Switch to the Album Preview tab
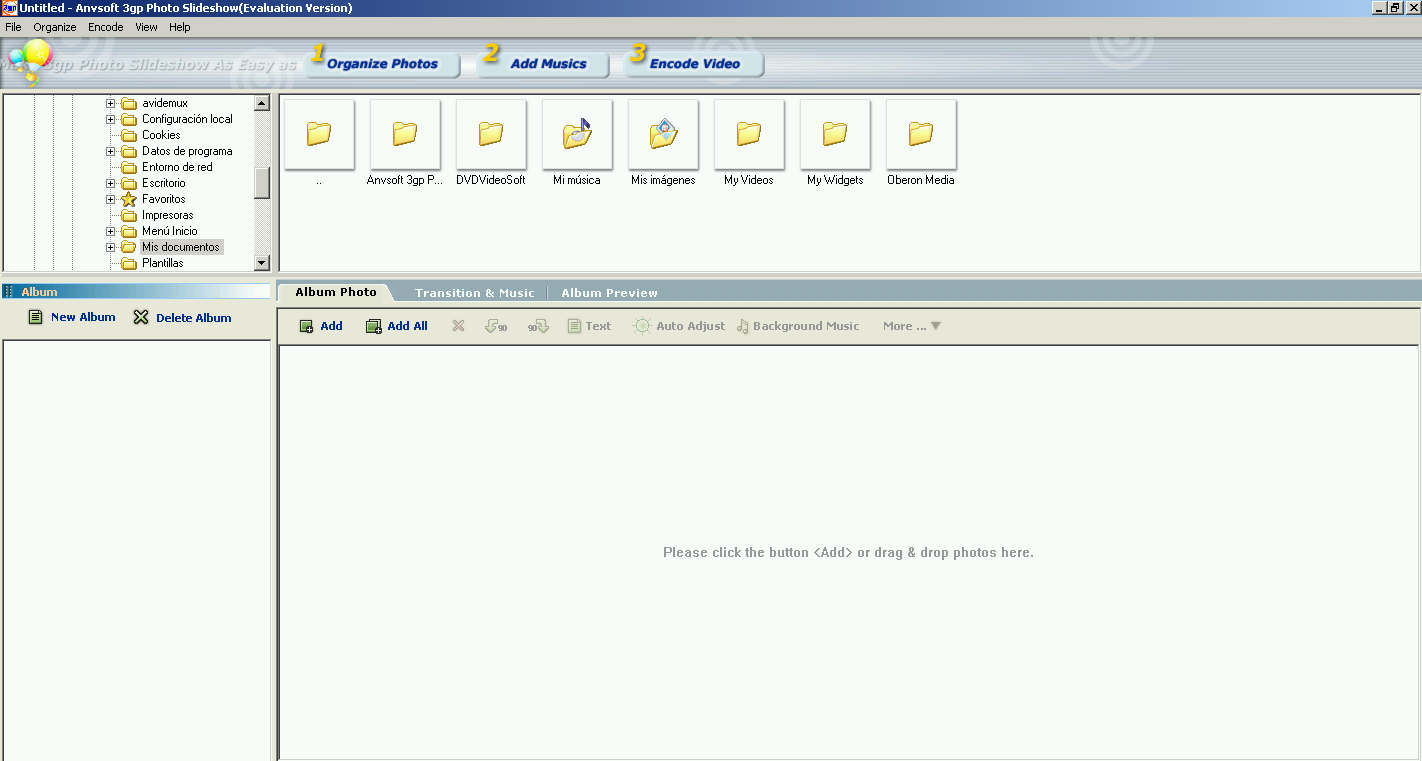 click(609, 293)
